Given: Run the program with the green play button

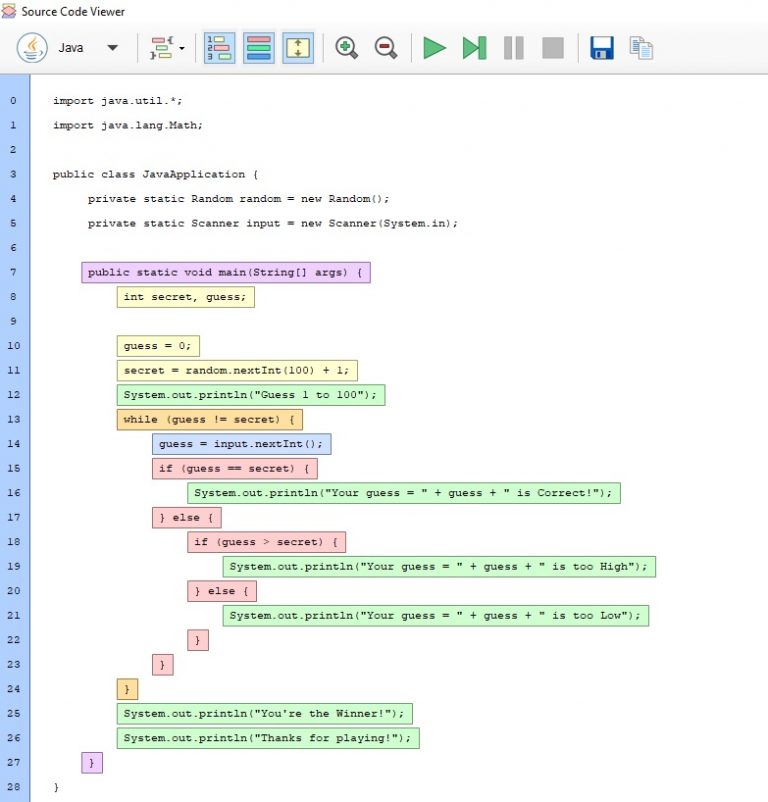Looking at the screenshot, I should (x=434, y=47).
